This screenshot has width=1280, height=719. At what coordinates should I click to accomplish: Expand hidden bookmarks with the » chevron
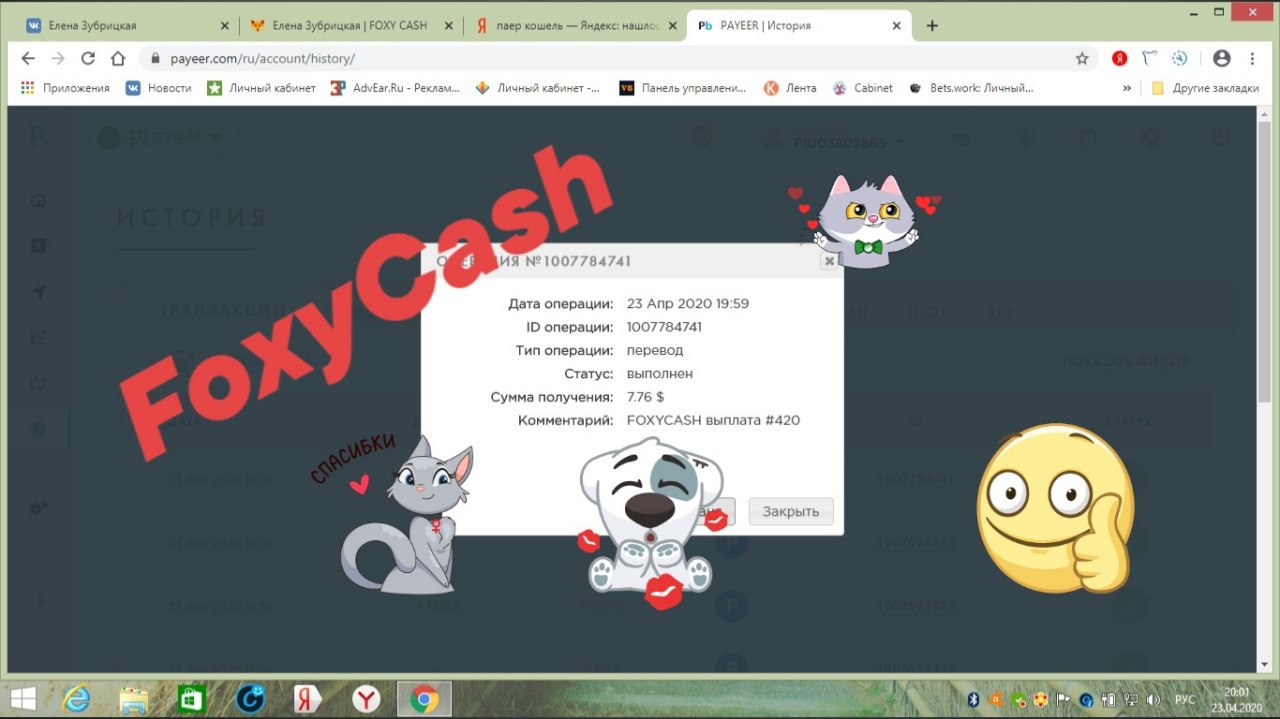click(1127, 88)
